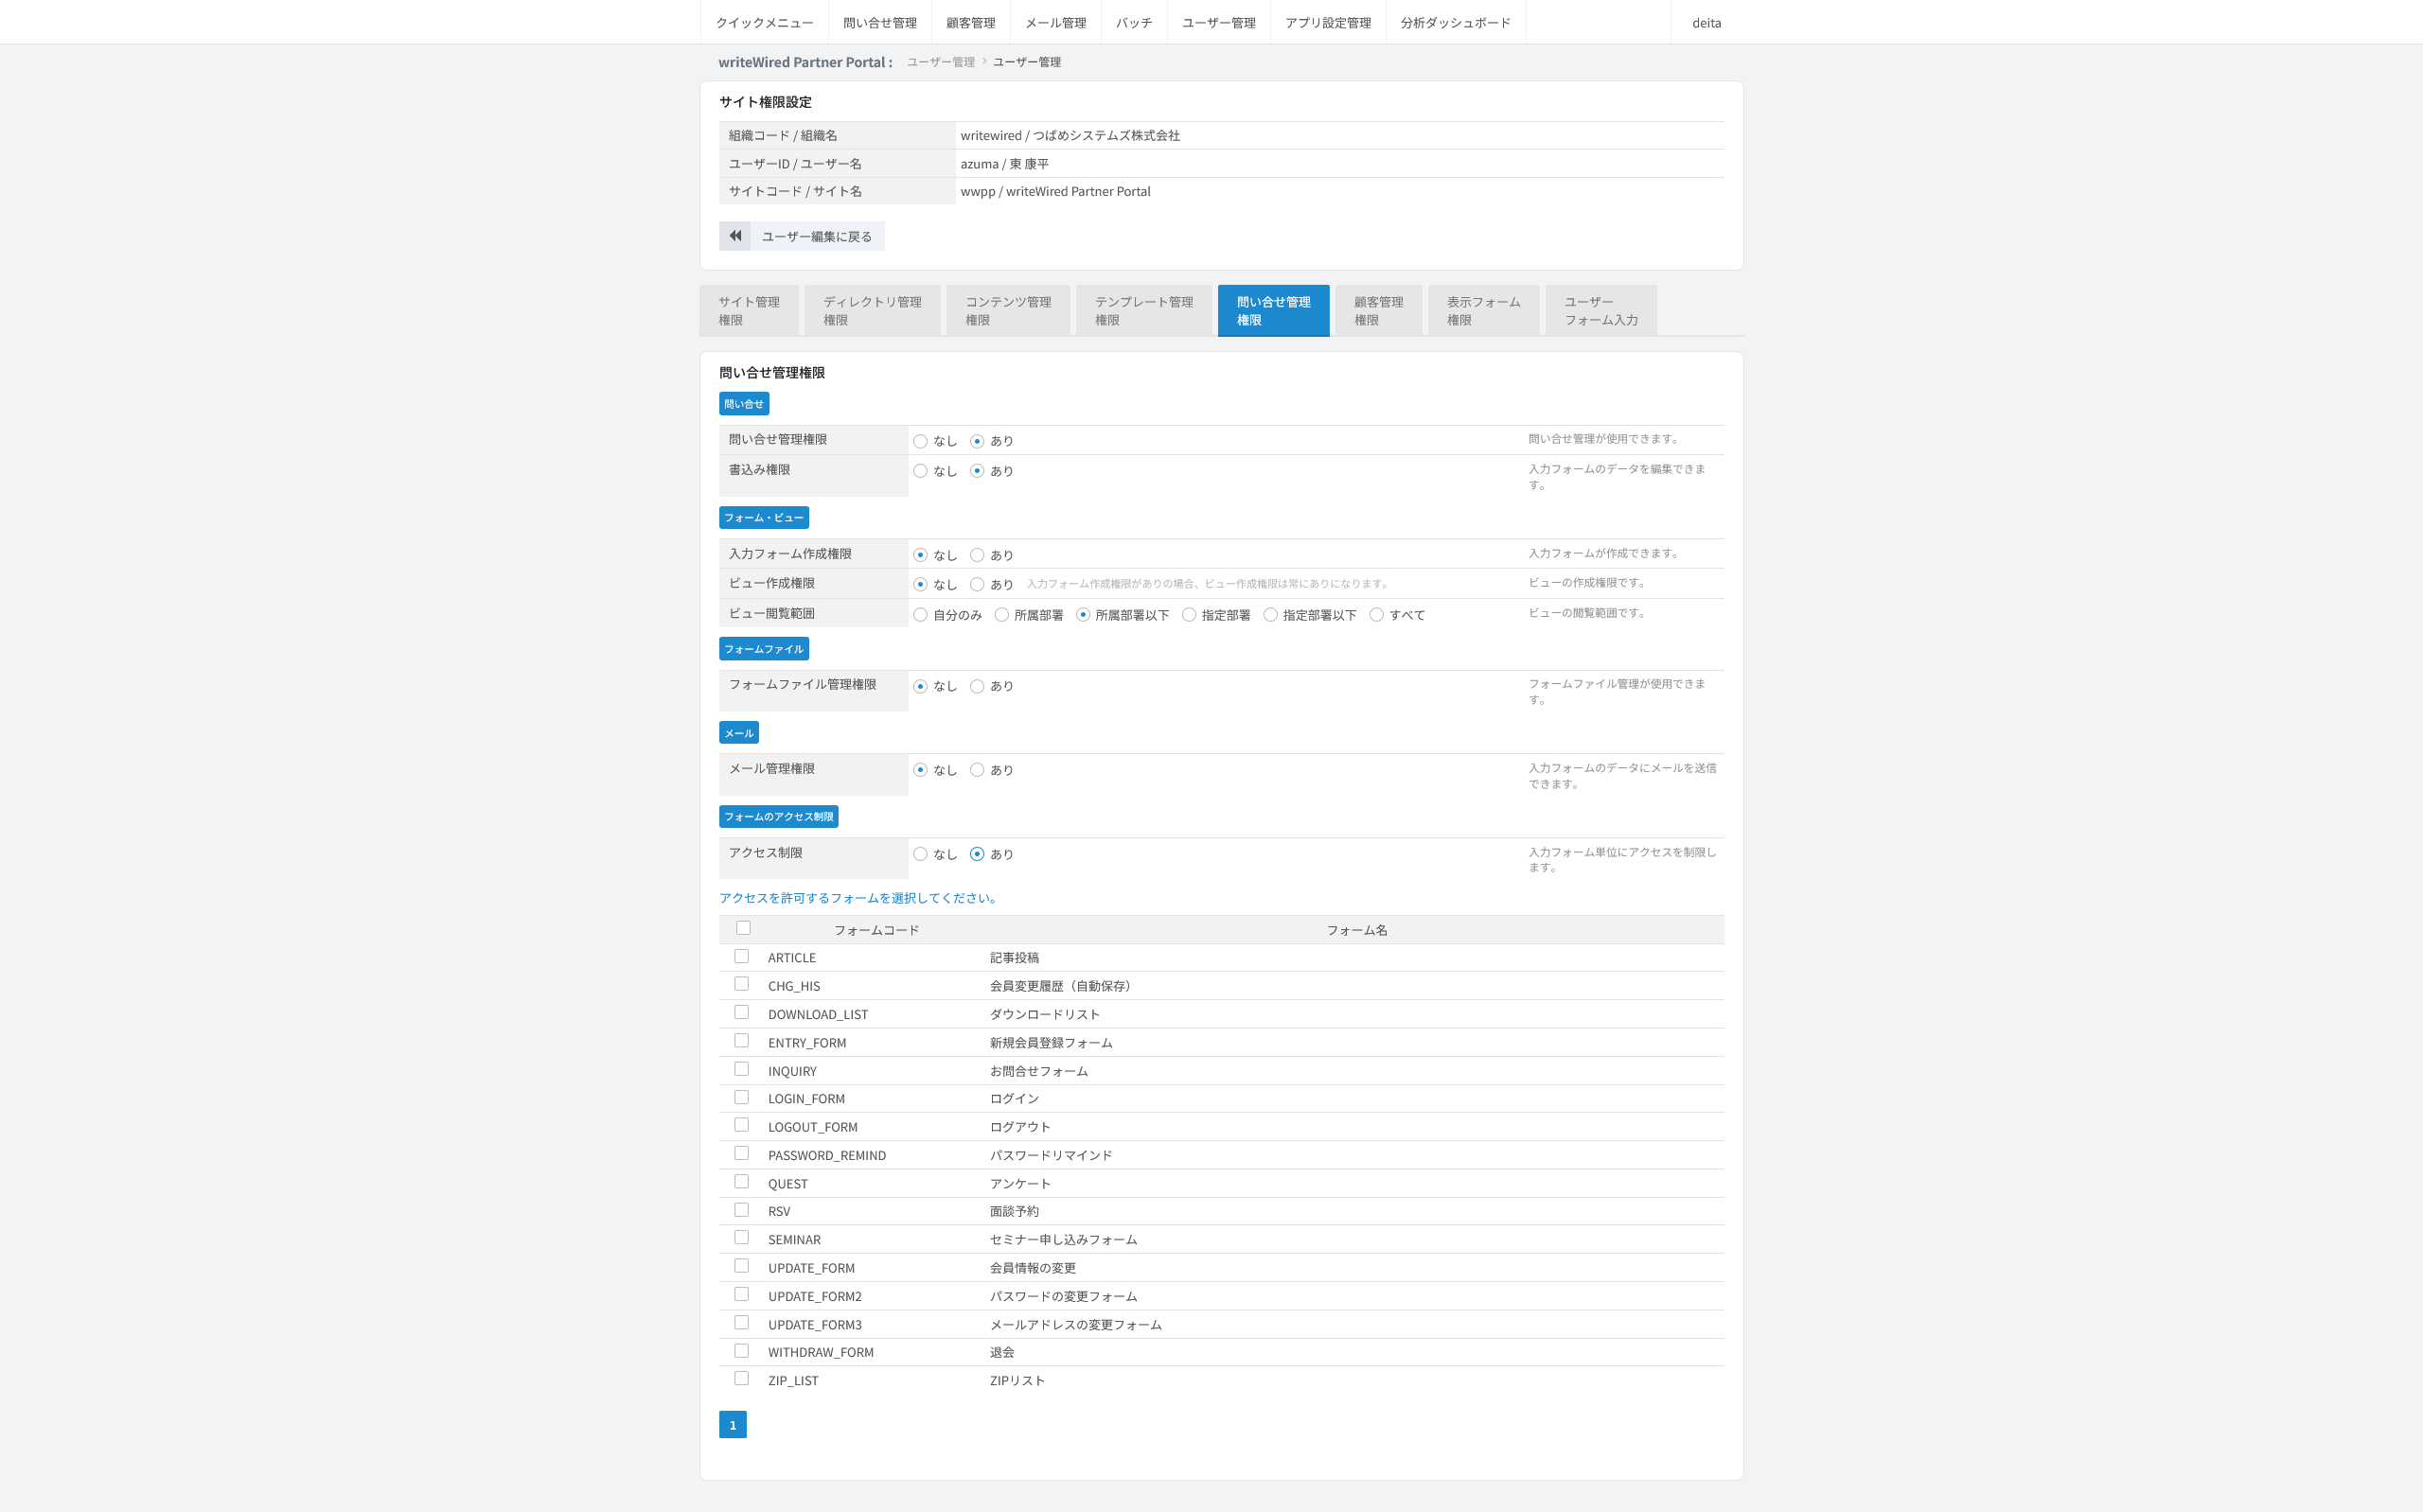Check the ARTICLE form checkbox
This screenshot has width=2423, height=1512.
(x=741, y=956)
